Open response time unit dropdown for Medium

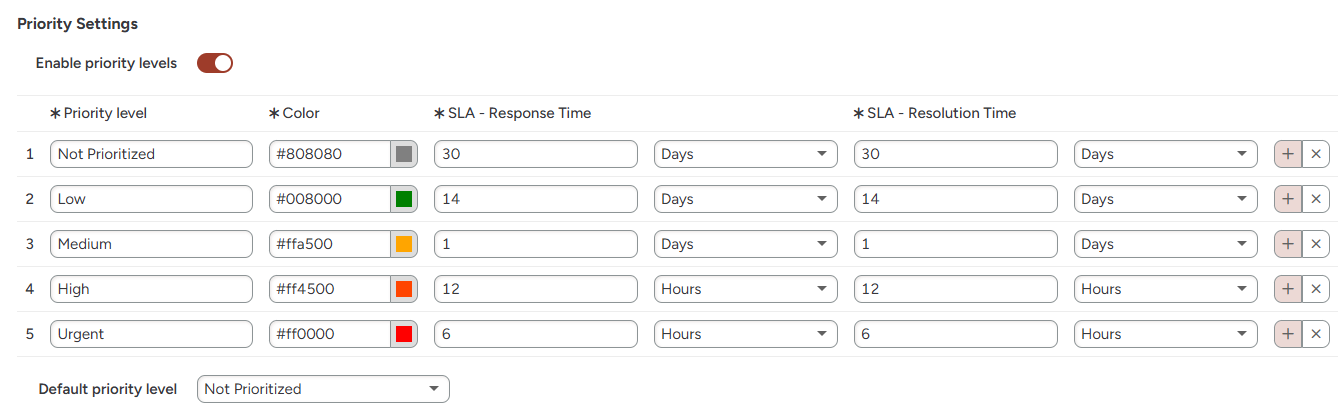pyautogui.click(x=745, y=244)
